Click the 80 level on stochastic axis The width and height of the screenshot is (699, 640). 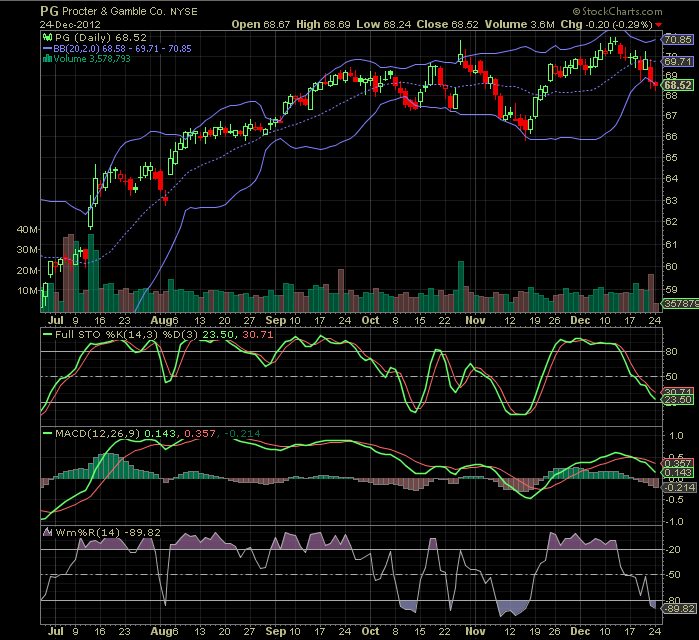pos(671,352)
